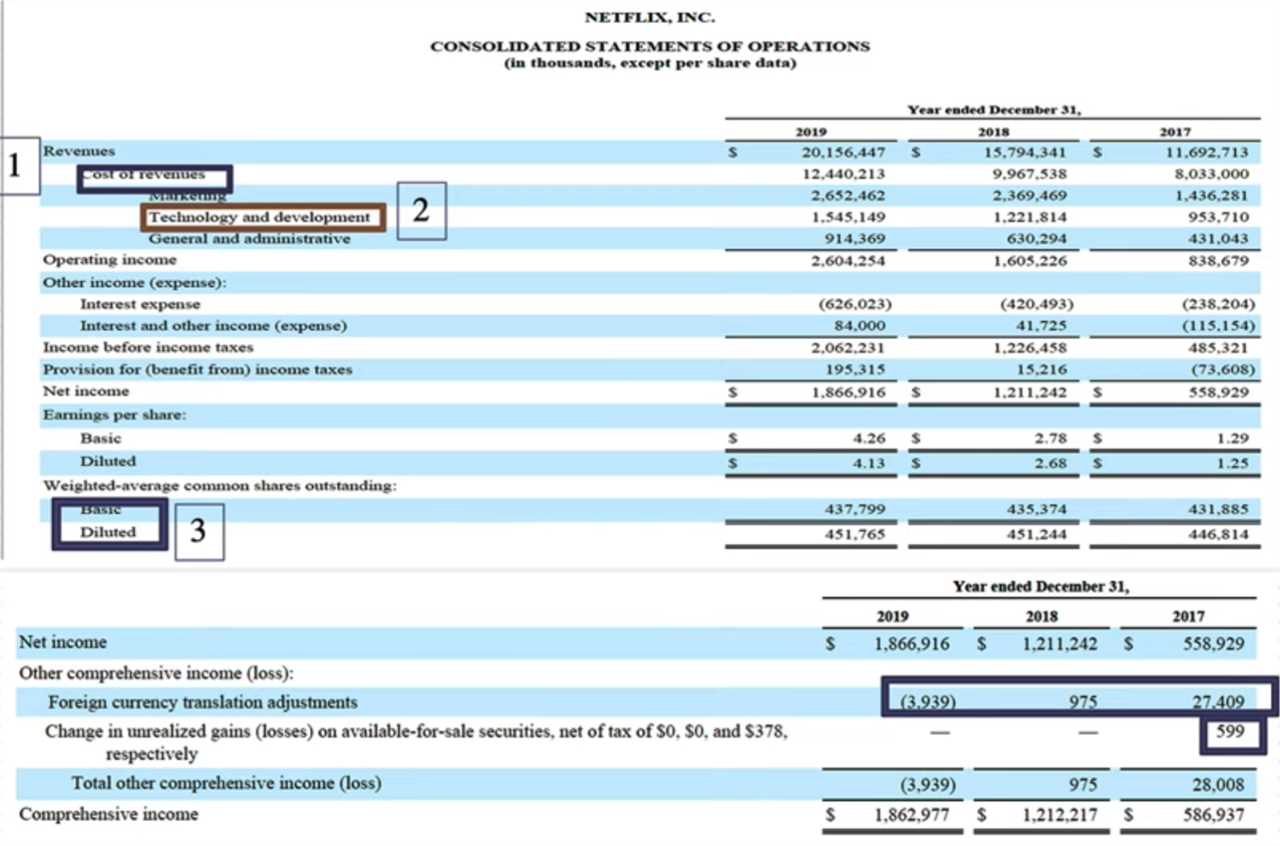This screenshot has height=846, width=1280.
Task: Click "Interest and other income (expense)" label
Action: click(214, 326)
